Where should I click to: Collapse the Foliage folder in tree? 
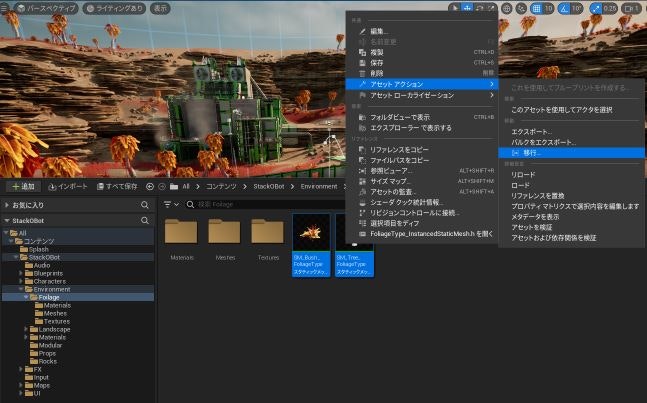26,297
